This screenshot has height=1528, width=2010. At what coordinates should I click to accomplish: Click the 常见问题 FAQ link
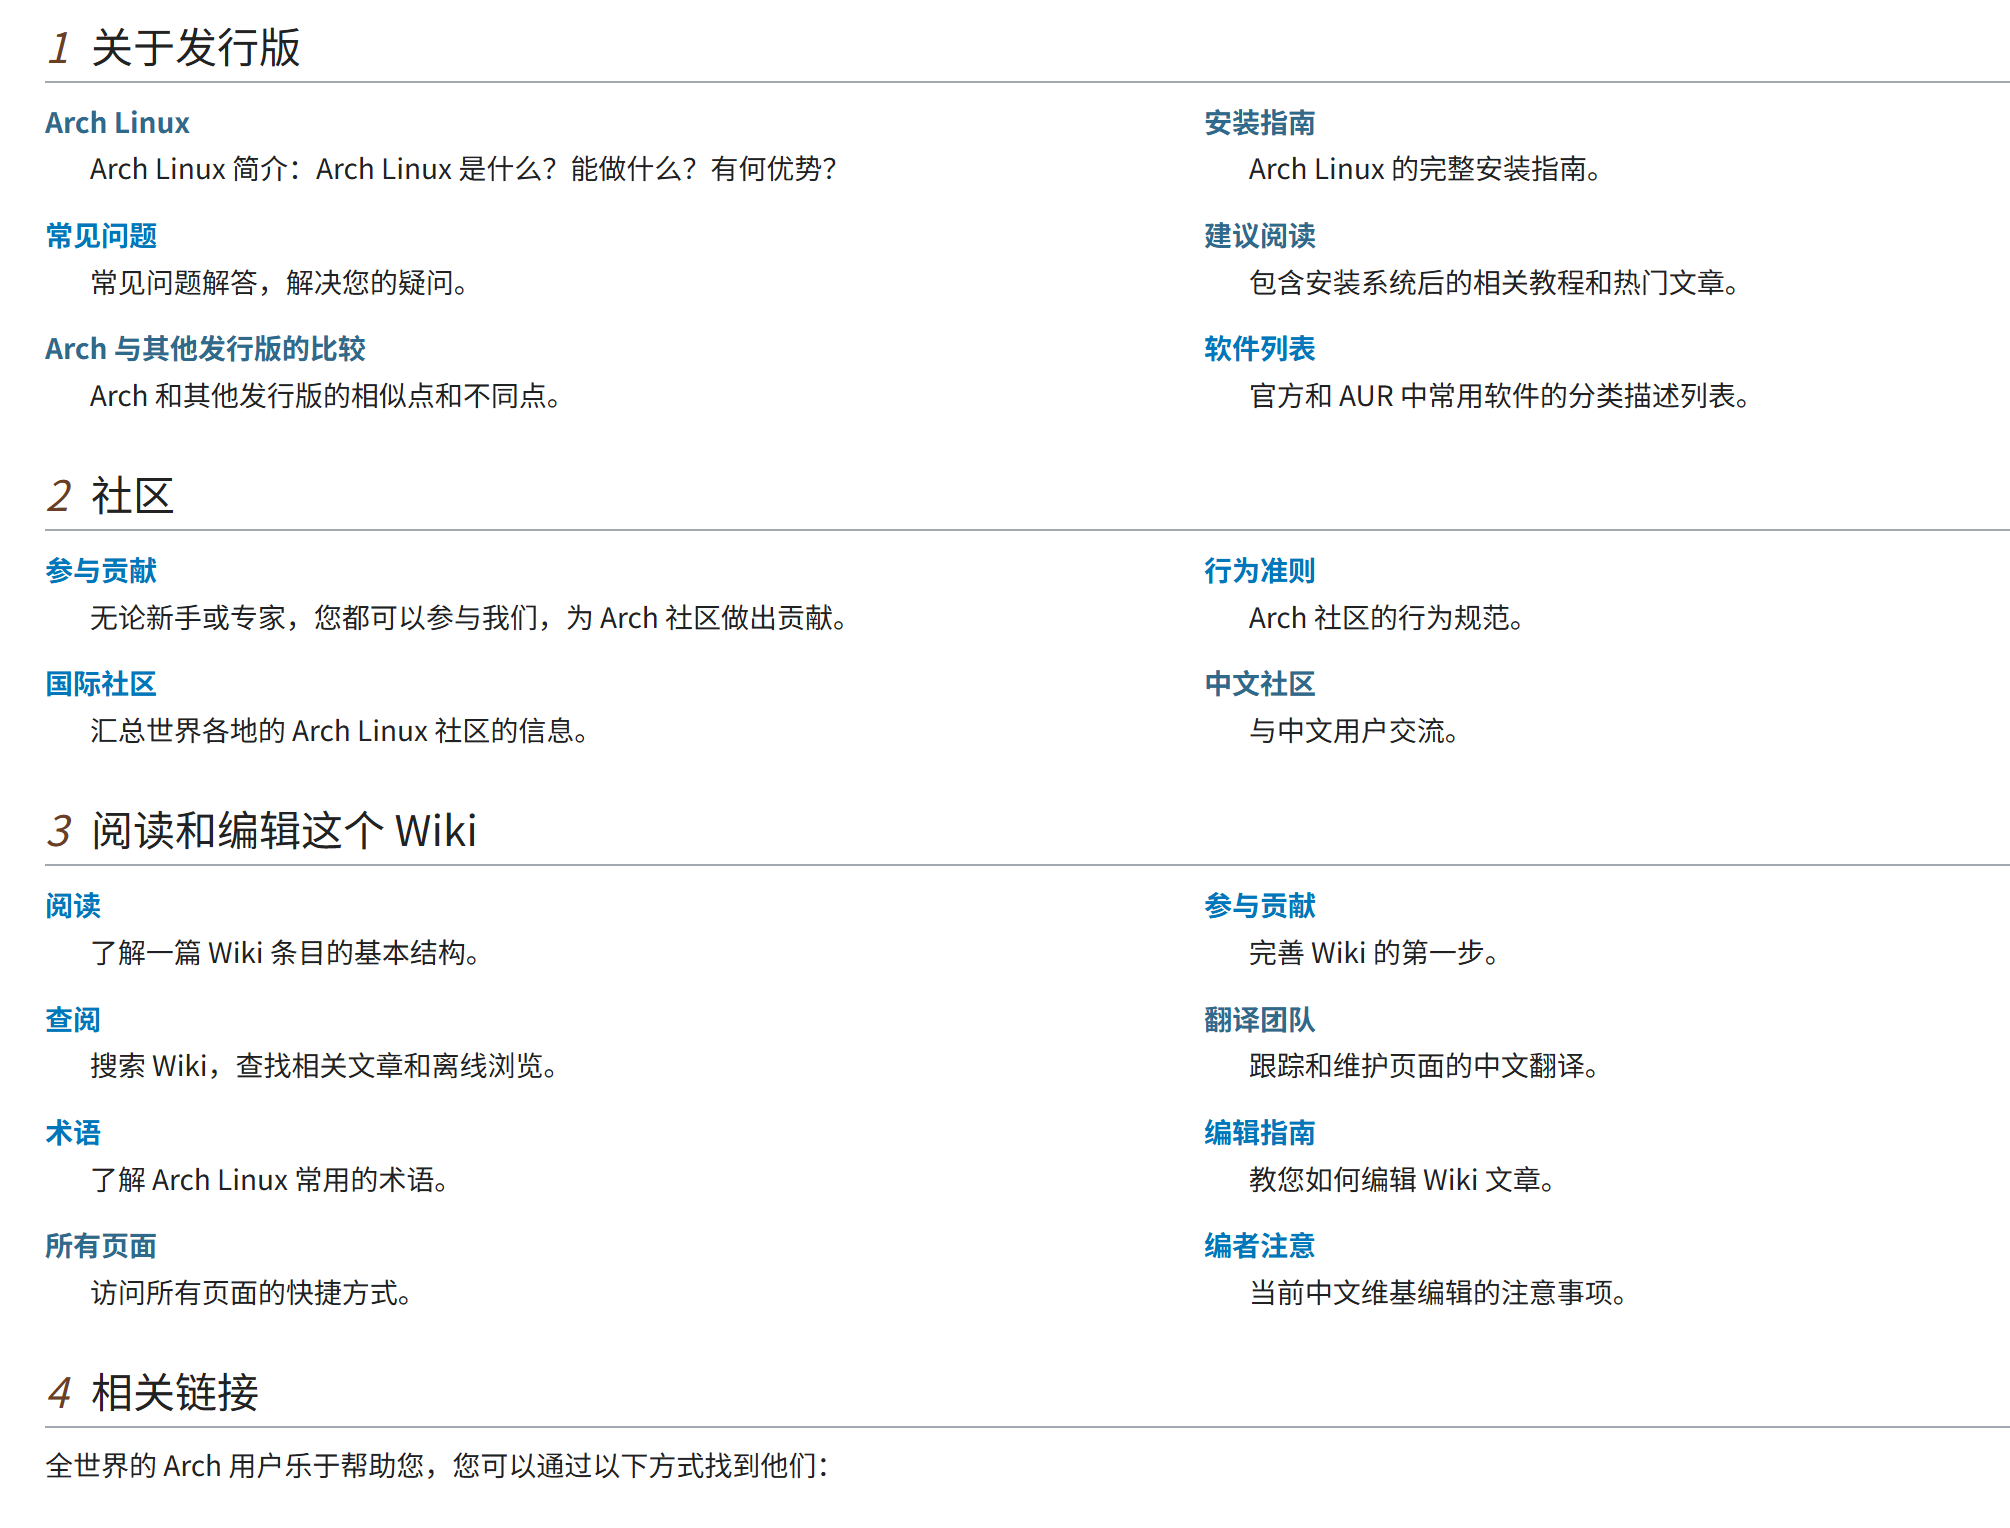click(103, 235)
